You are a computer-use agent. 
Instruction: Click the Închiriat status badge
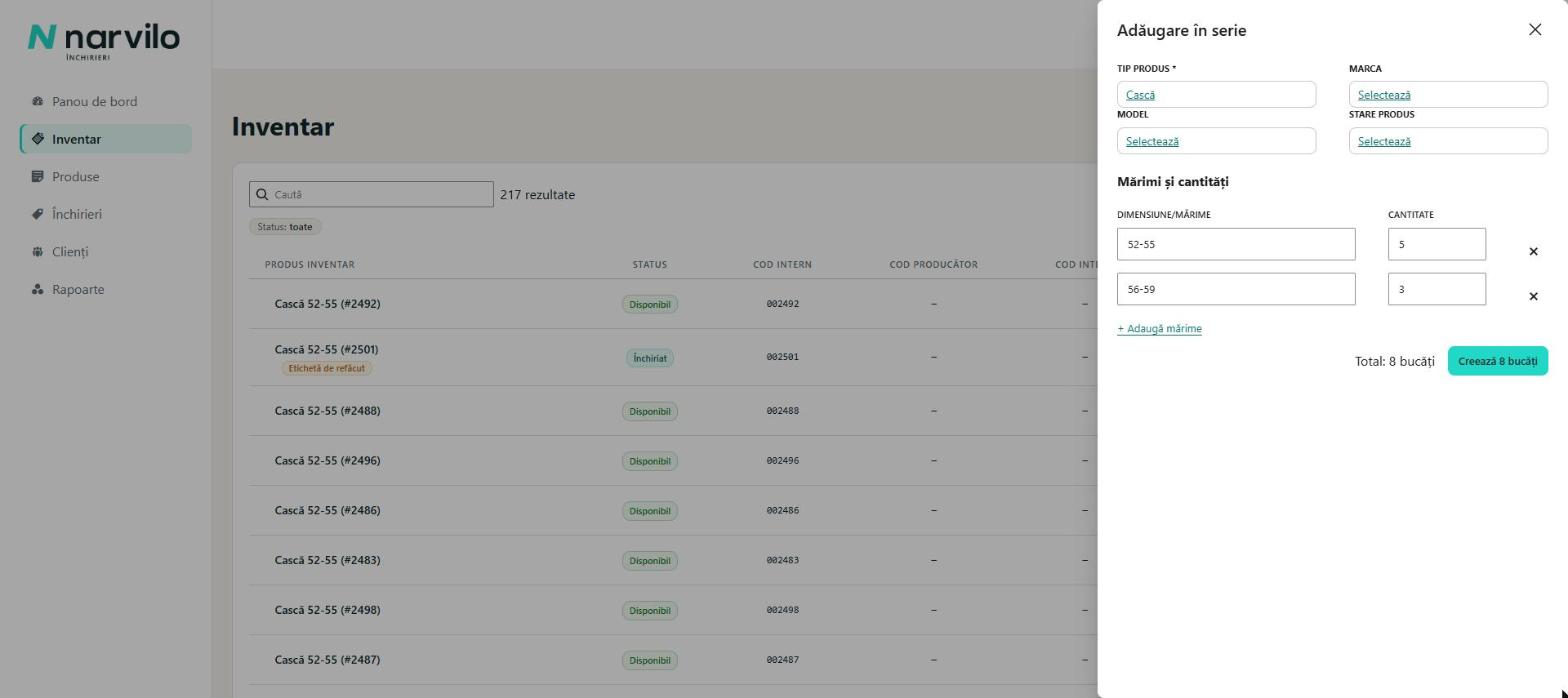650,358
